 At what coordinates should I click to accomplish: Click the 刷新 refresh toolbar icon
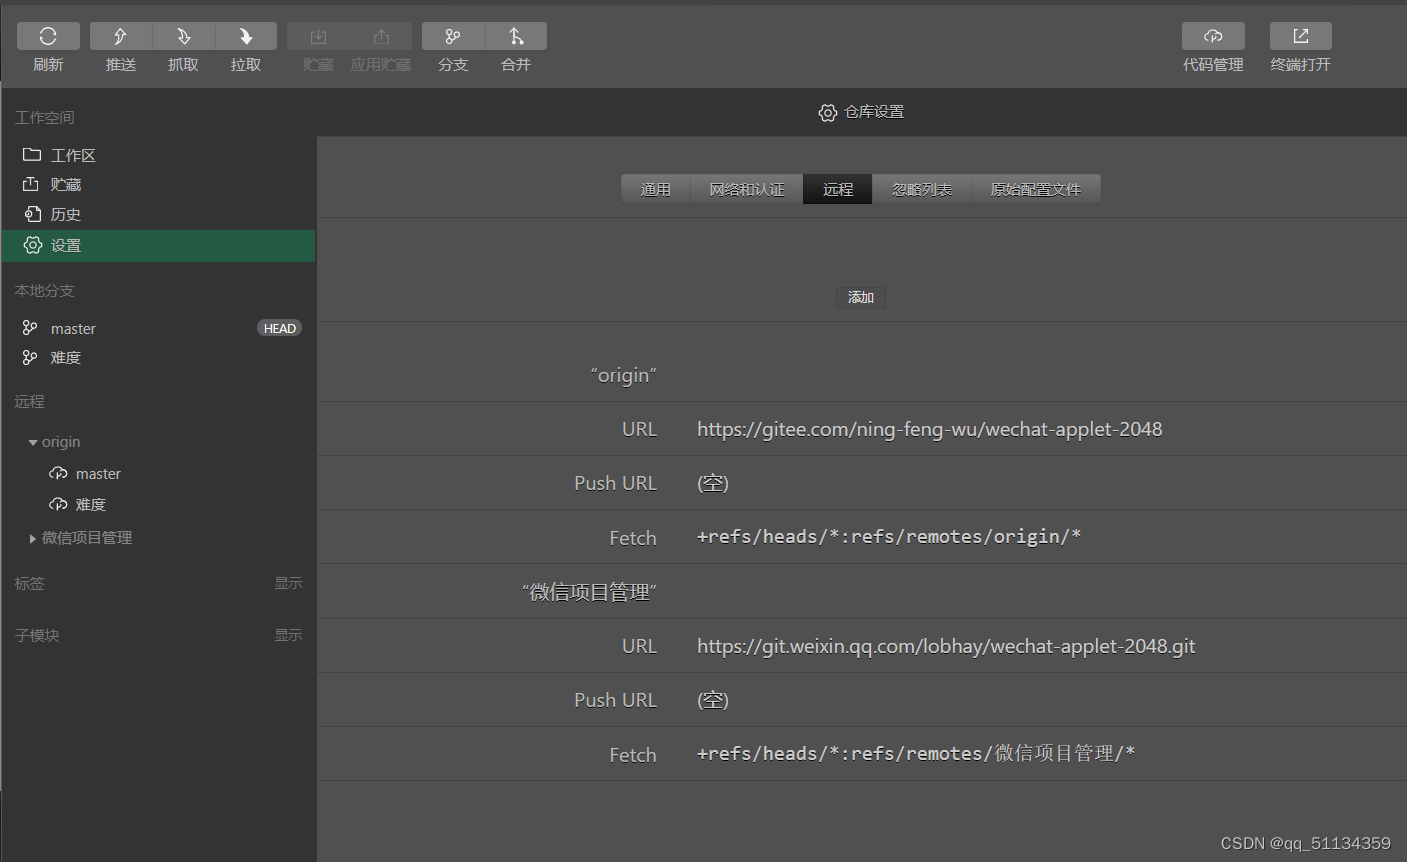[x=48, y=36]
